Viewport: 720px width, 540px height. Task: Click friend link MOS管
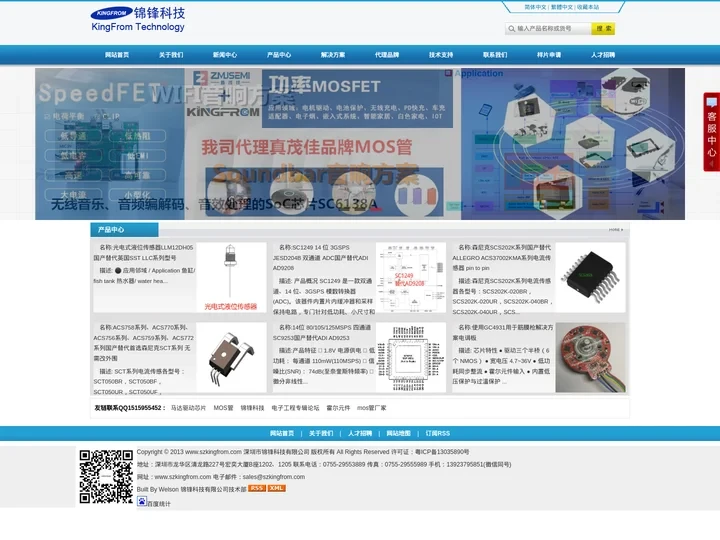click(223, 408)
